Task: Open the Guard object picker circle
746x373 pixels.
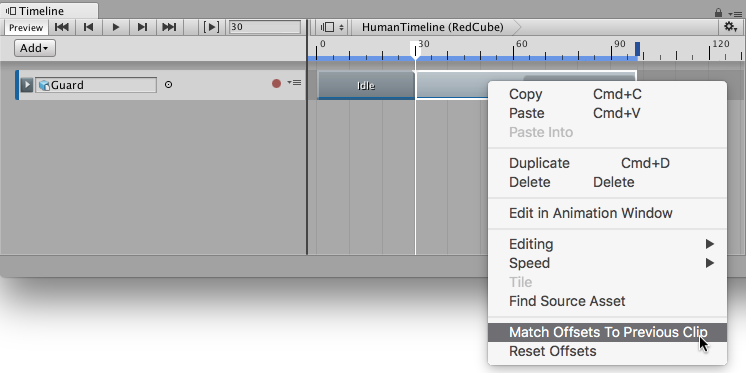Action: coord(168,85)
